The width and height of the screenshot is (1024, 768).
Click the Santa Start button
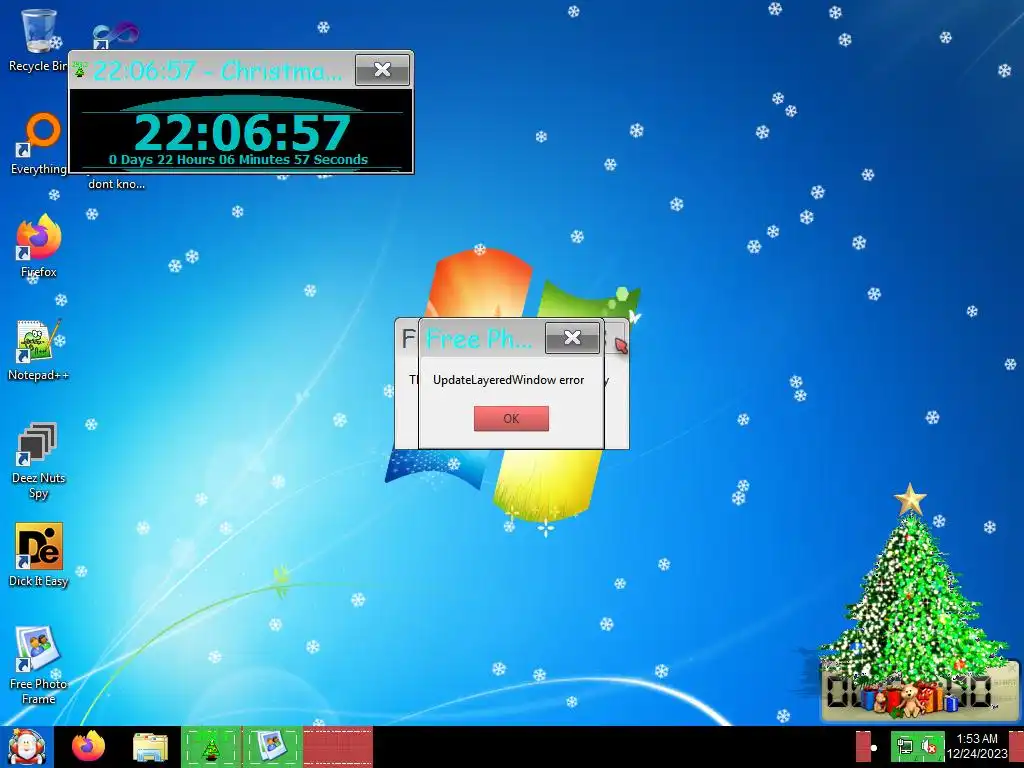point(26,747)
